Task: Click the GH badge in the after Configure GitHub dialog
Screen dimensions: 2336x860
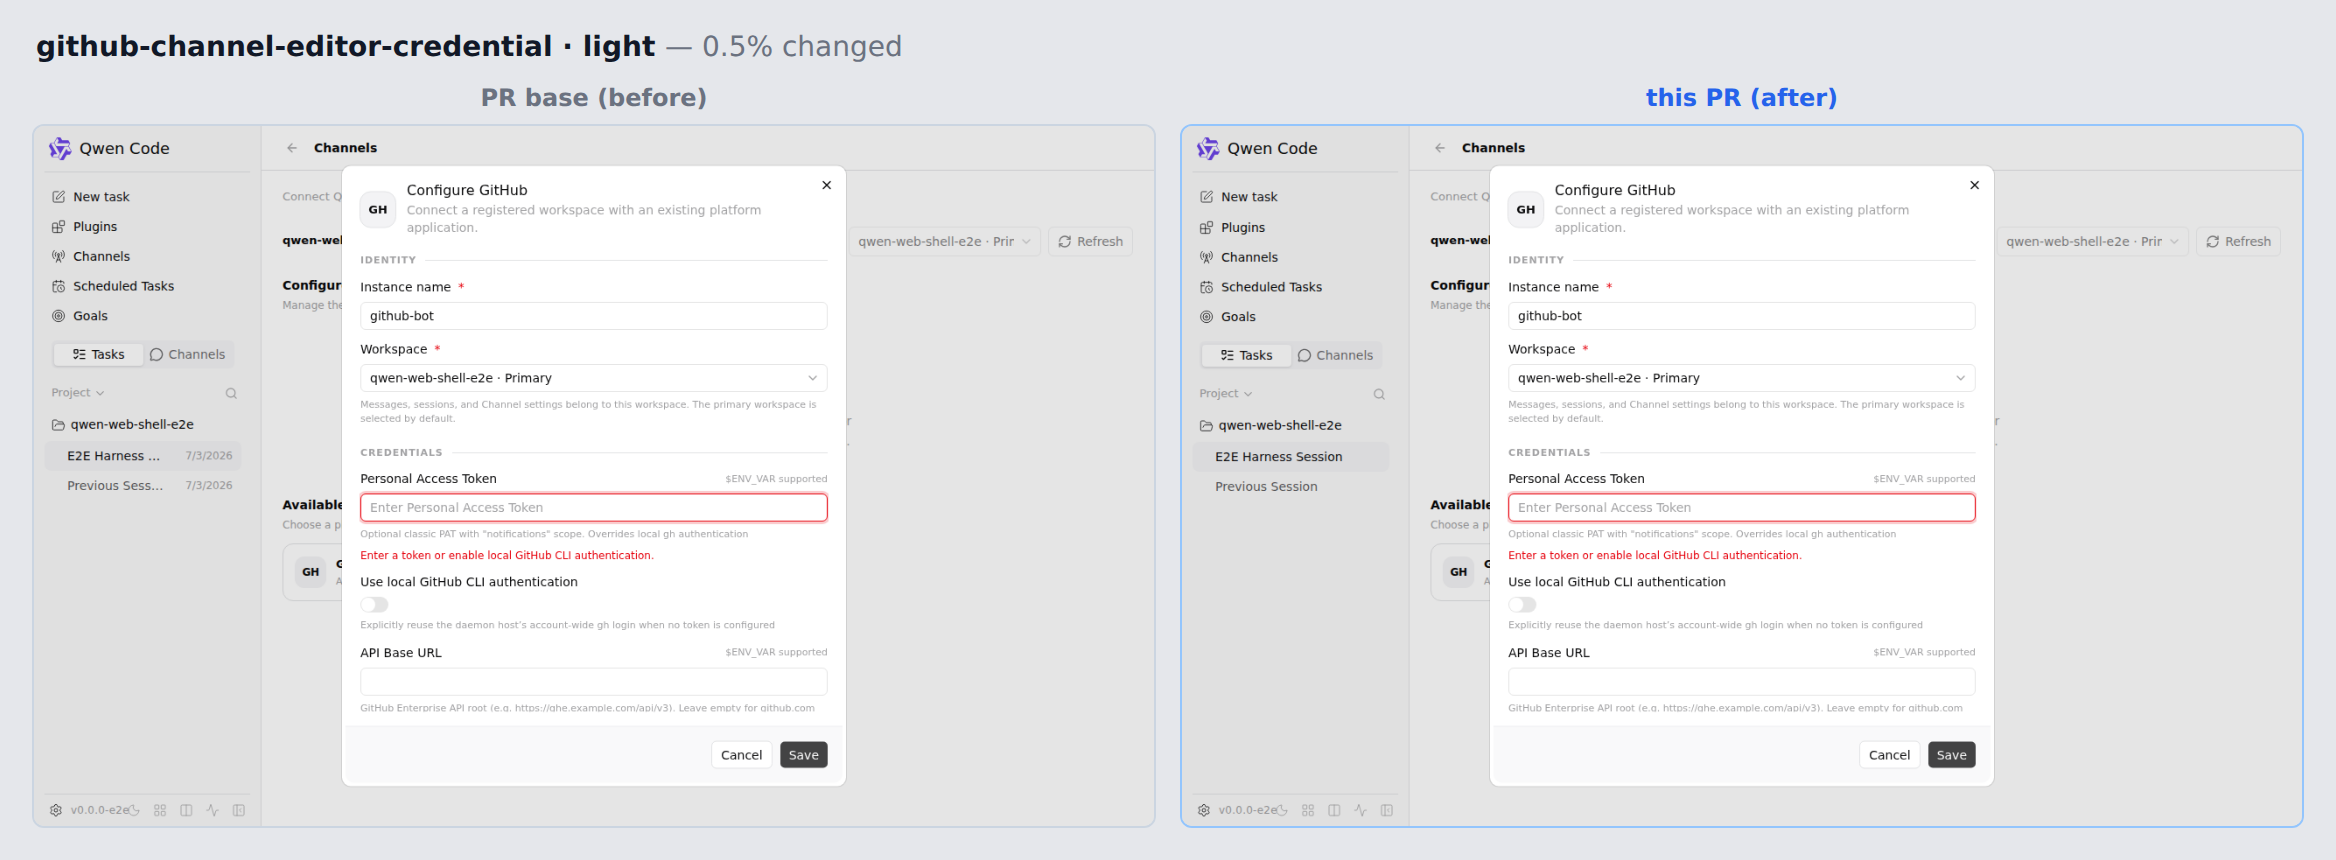Action: tap(1526, 209)
